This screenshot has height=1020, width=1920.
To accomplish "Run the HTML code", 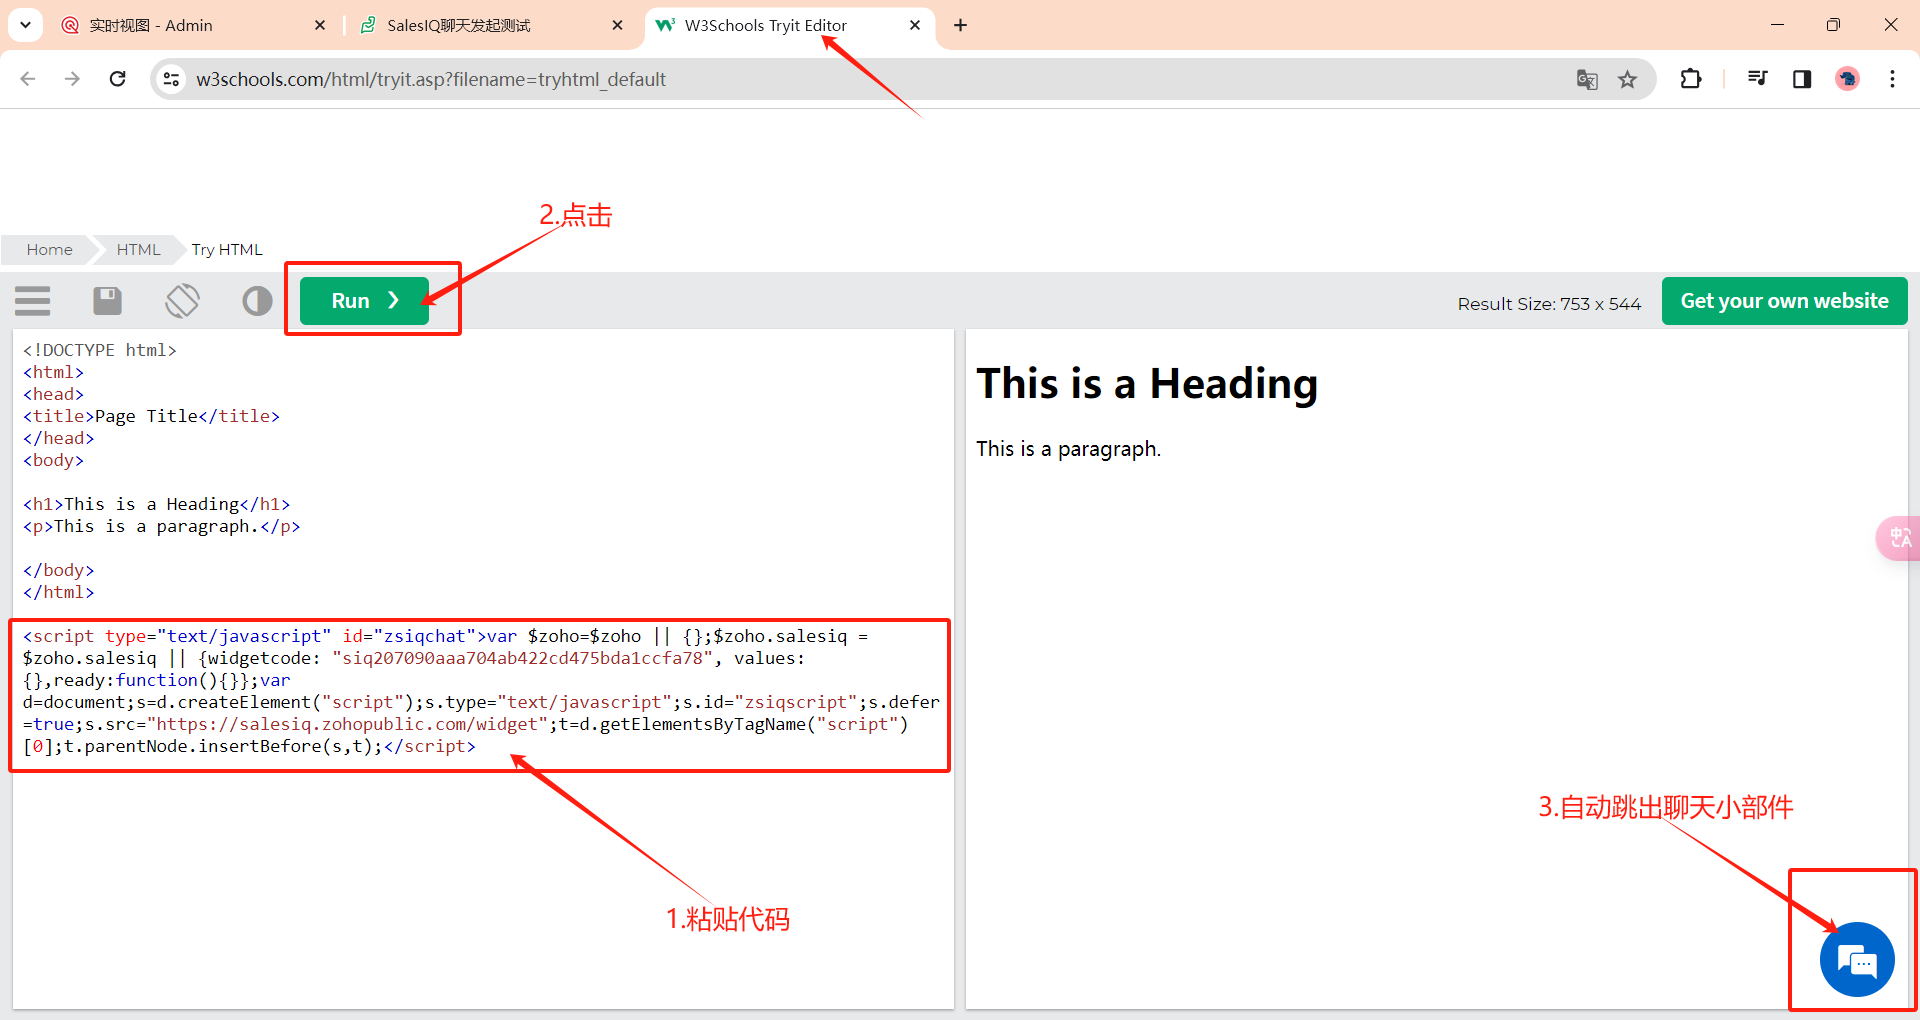I will (364, 301).
